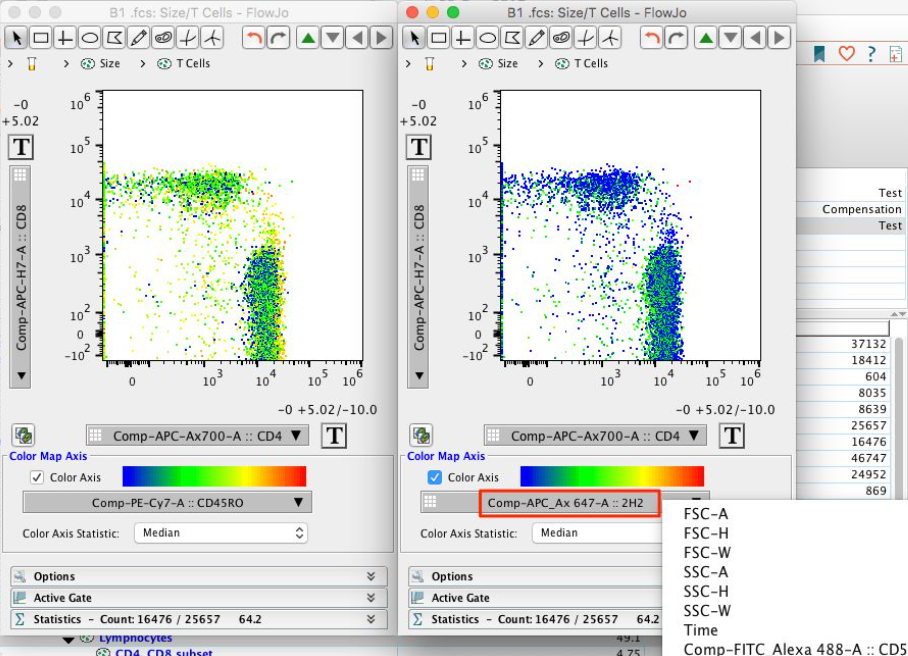
Task: Choose FSC-A from the parameter list
Action: pos(705,514)
